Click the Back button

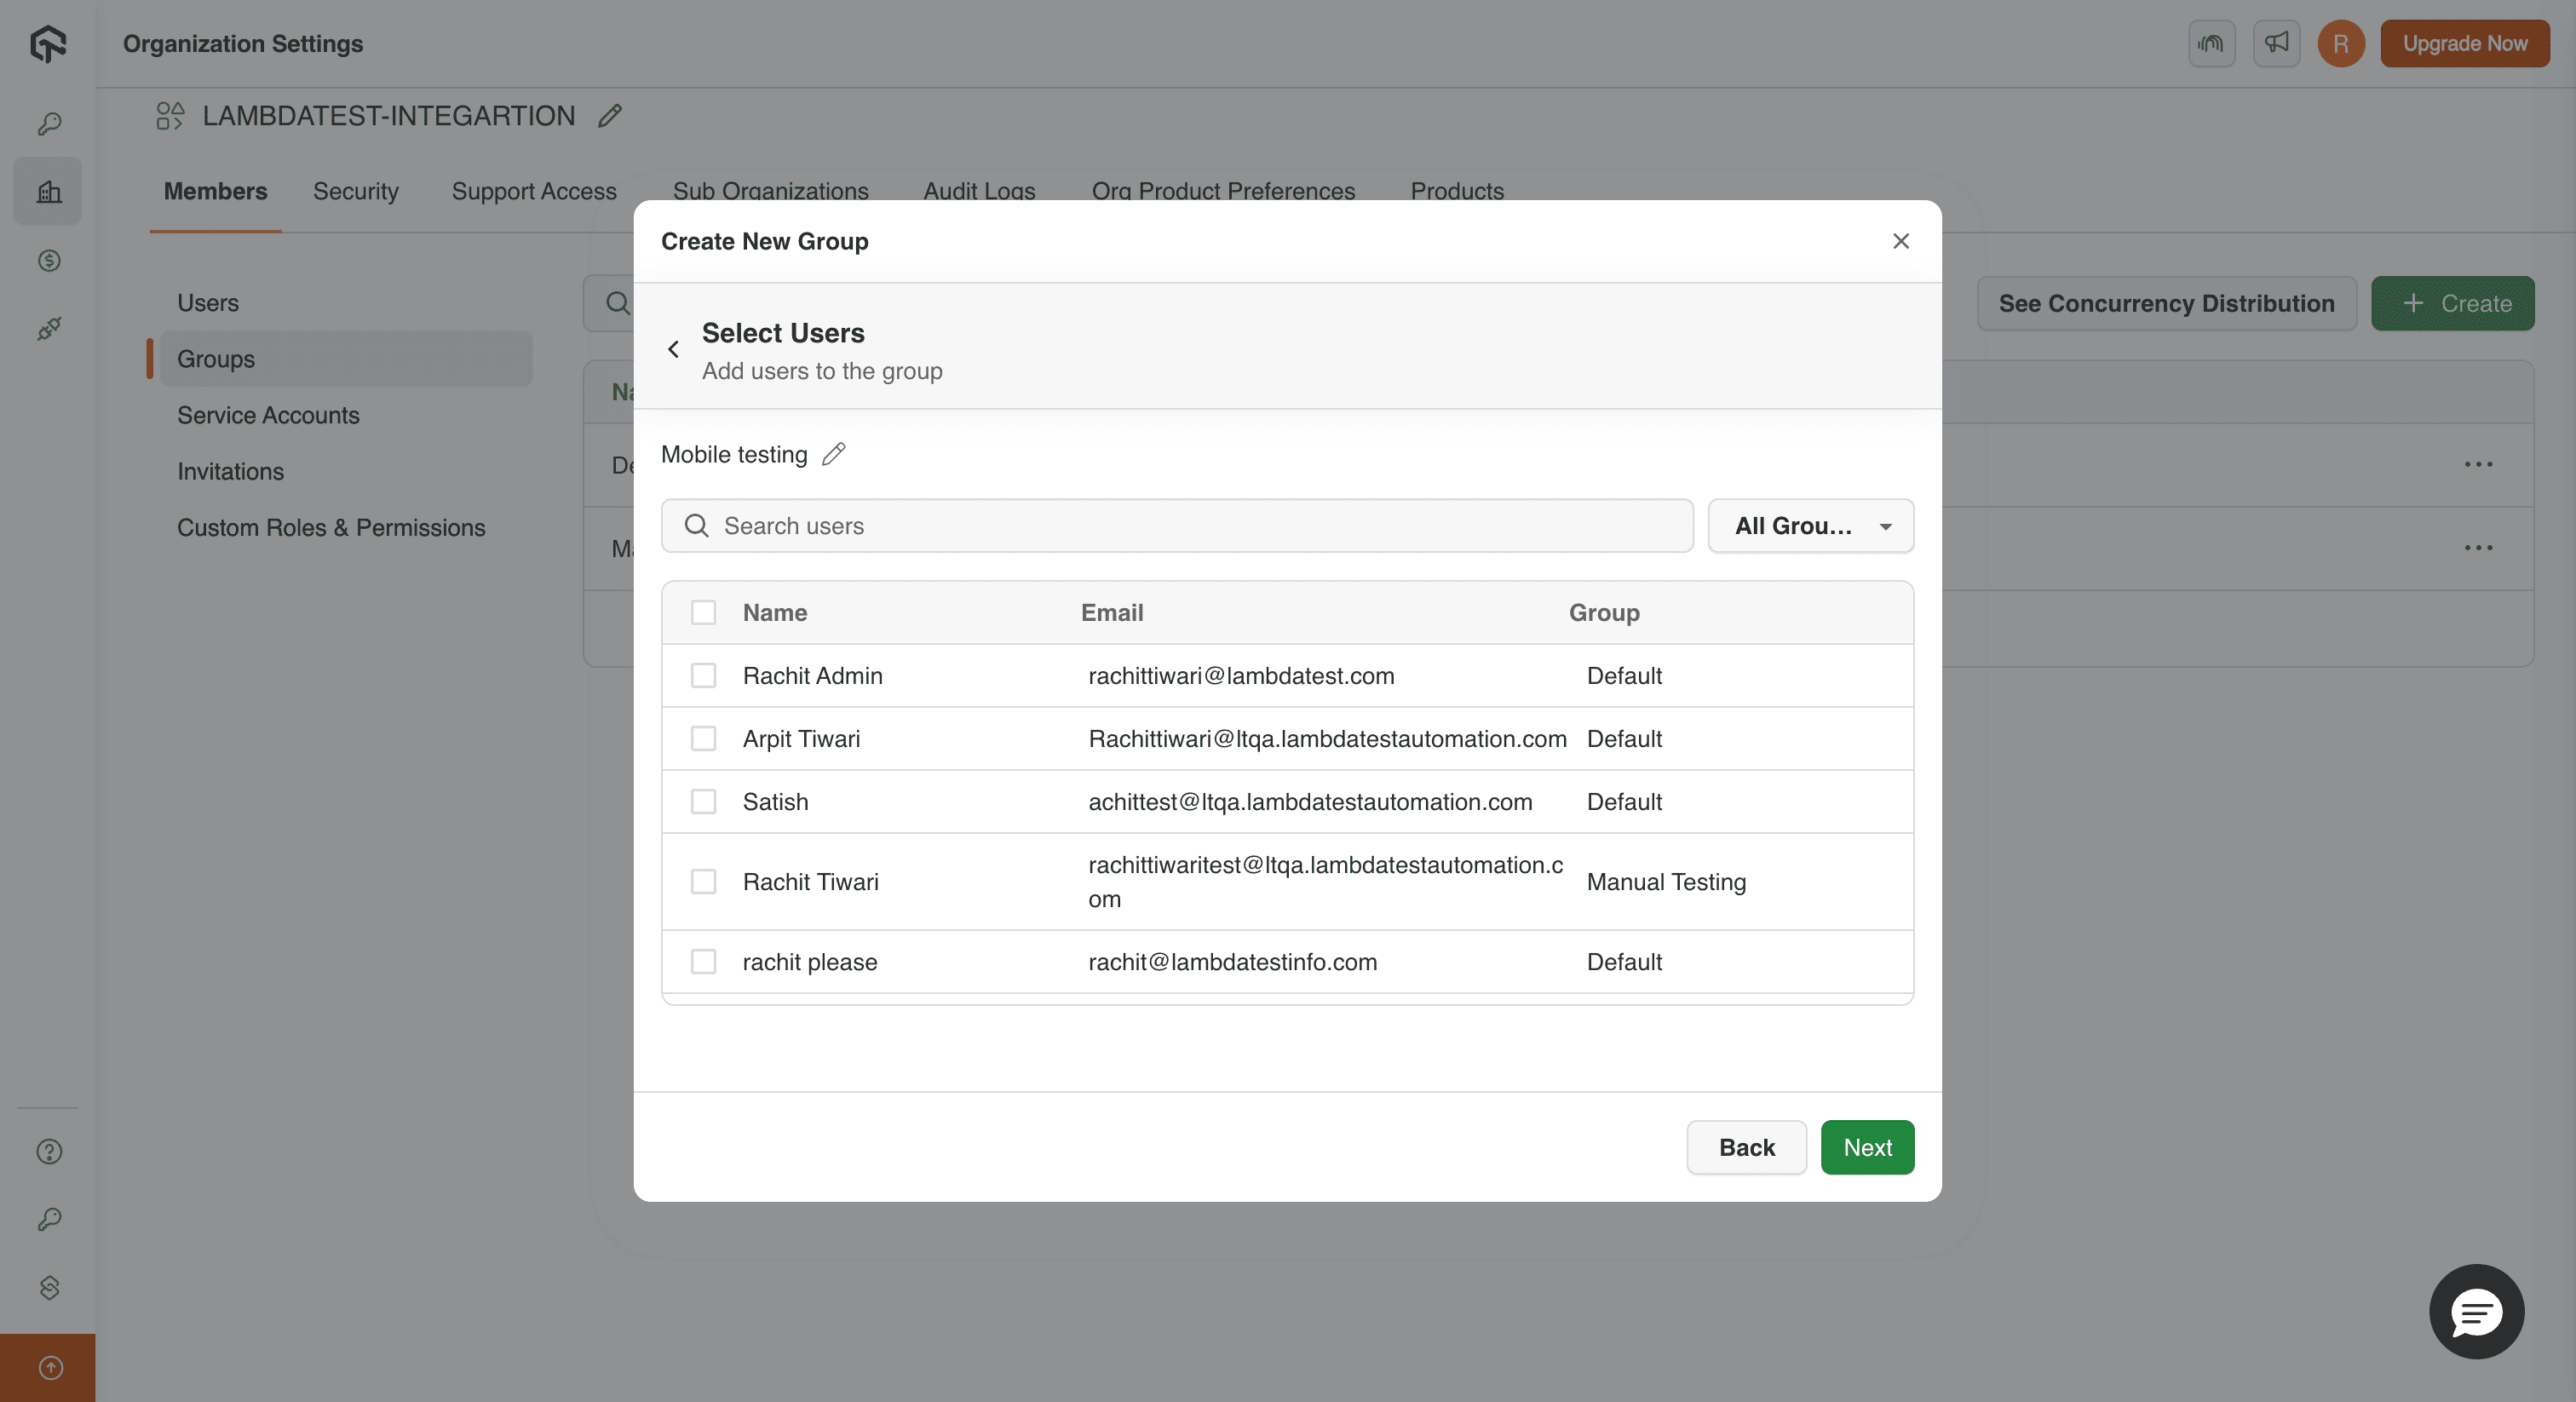[x=1746, y=1147]
